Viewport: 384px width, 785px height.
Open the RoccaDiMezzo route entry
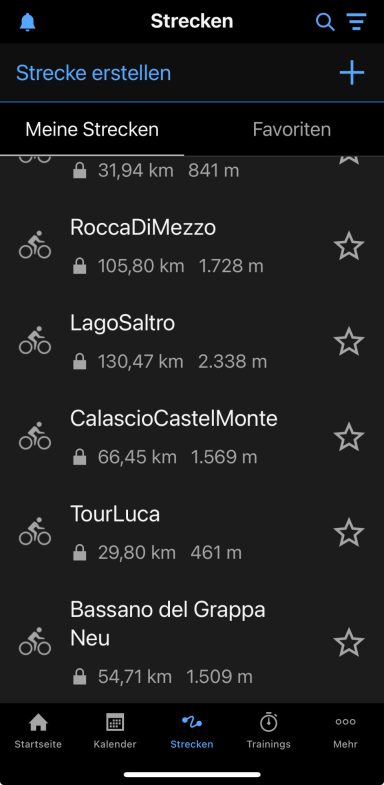coord(192,246)
